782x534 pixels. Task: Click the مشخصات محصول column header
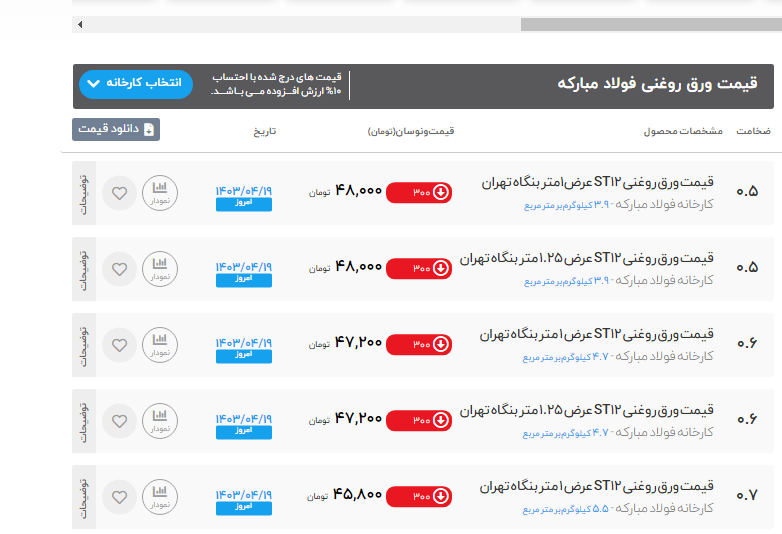675,132
